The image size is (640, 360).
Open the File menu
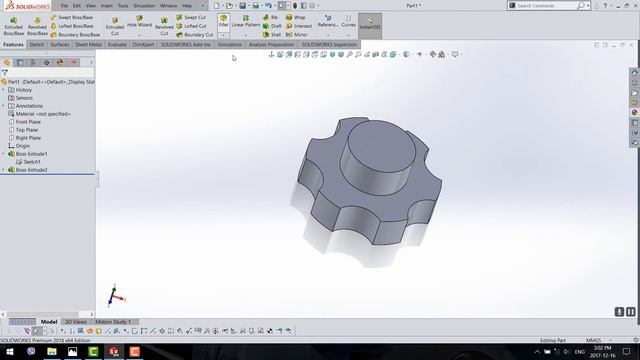click(x=64, y=6)
